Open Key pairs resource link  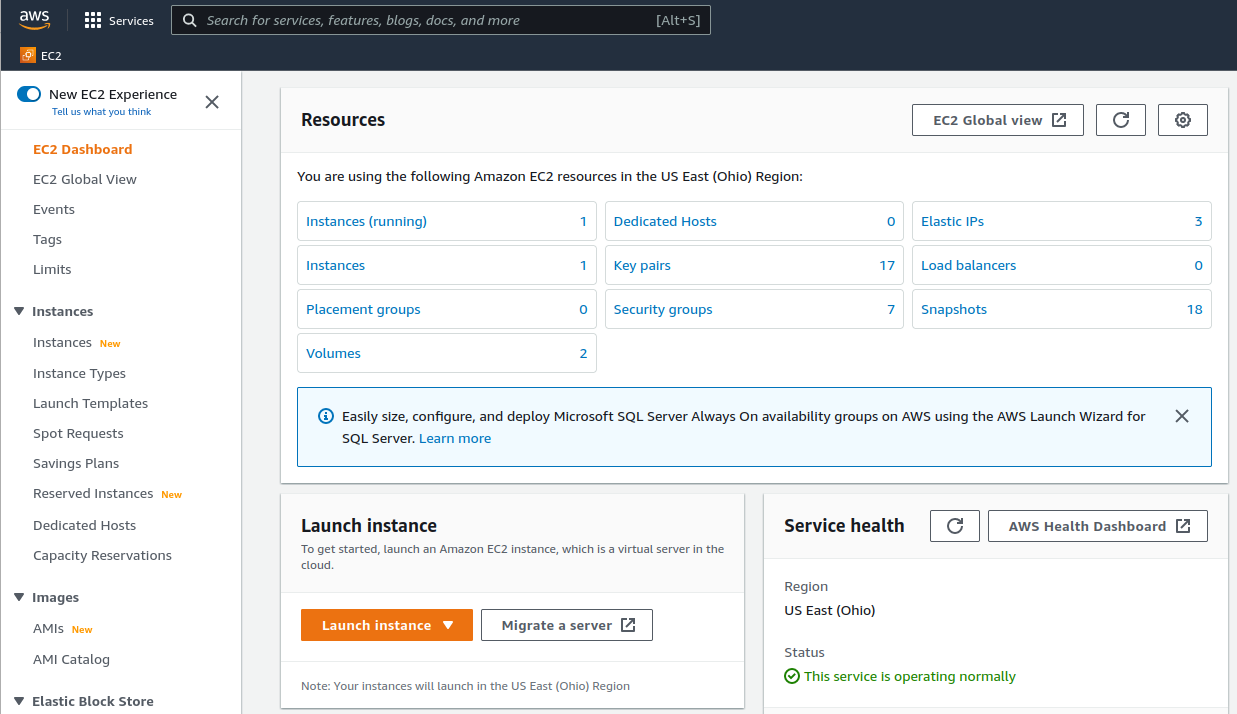click(642, 265)
